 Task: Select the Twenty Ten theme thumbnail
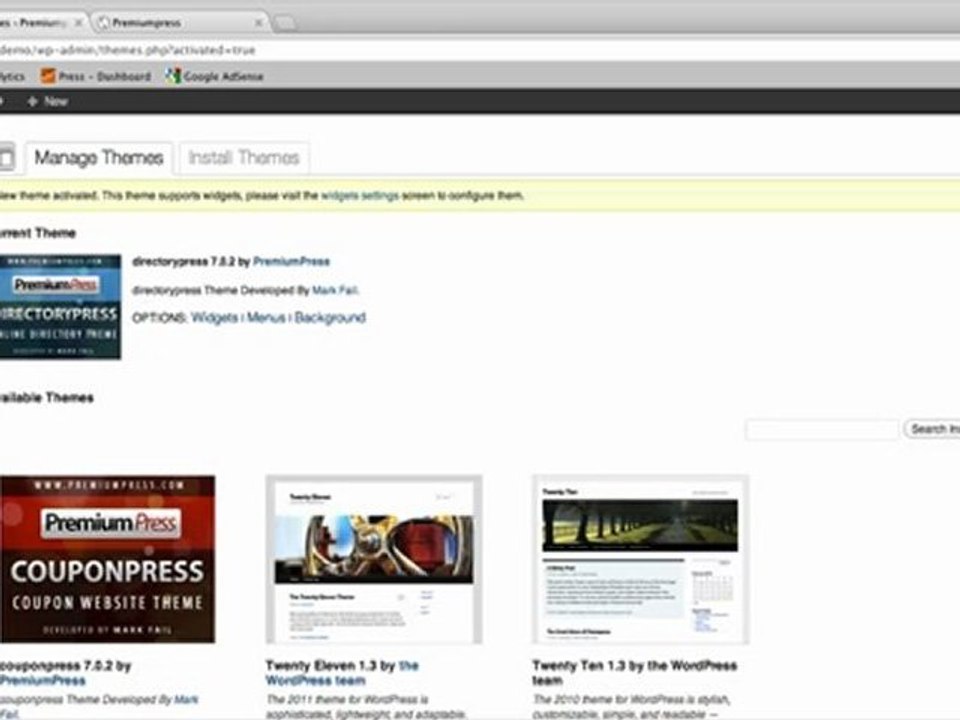(x=640, y=560)
